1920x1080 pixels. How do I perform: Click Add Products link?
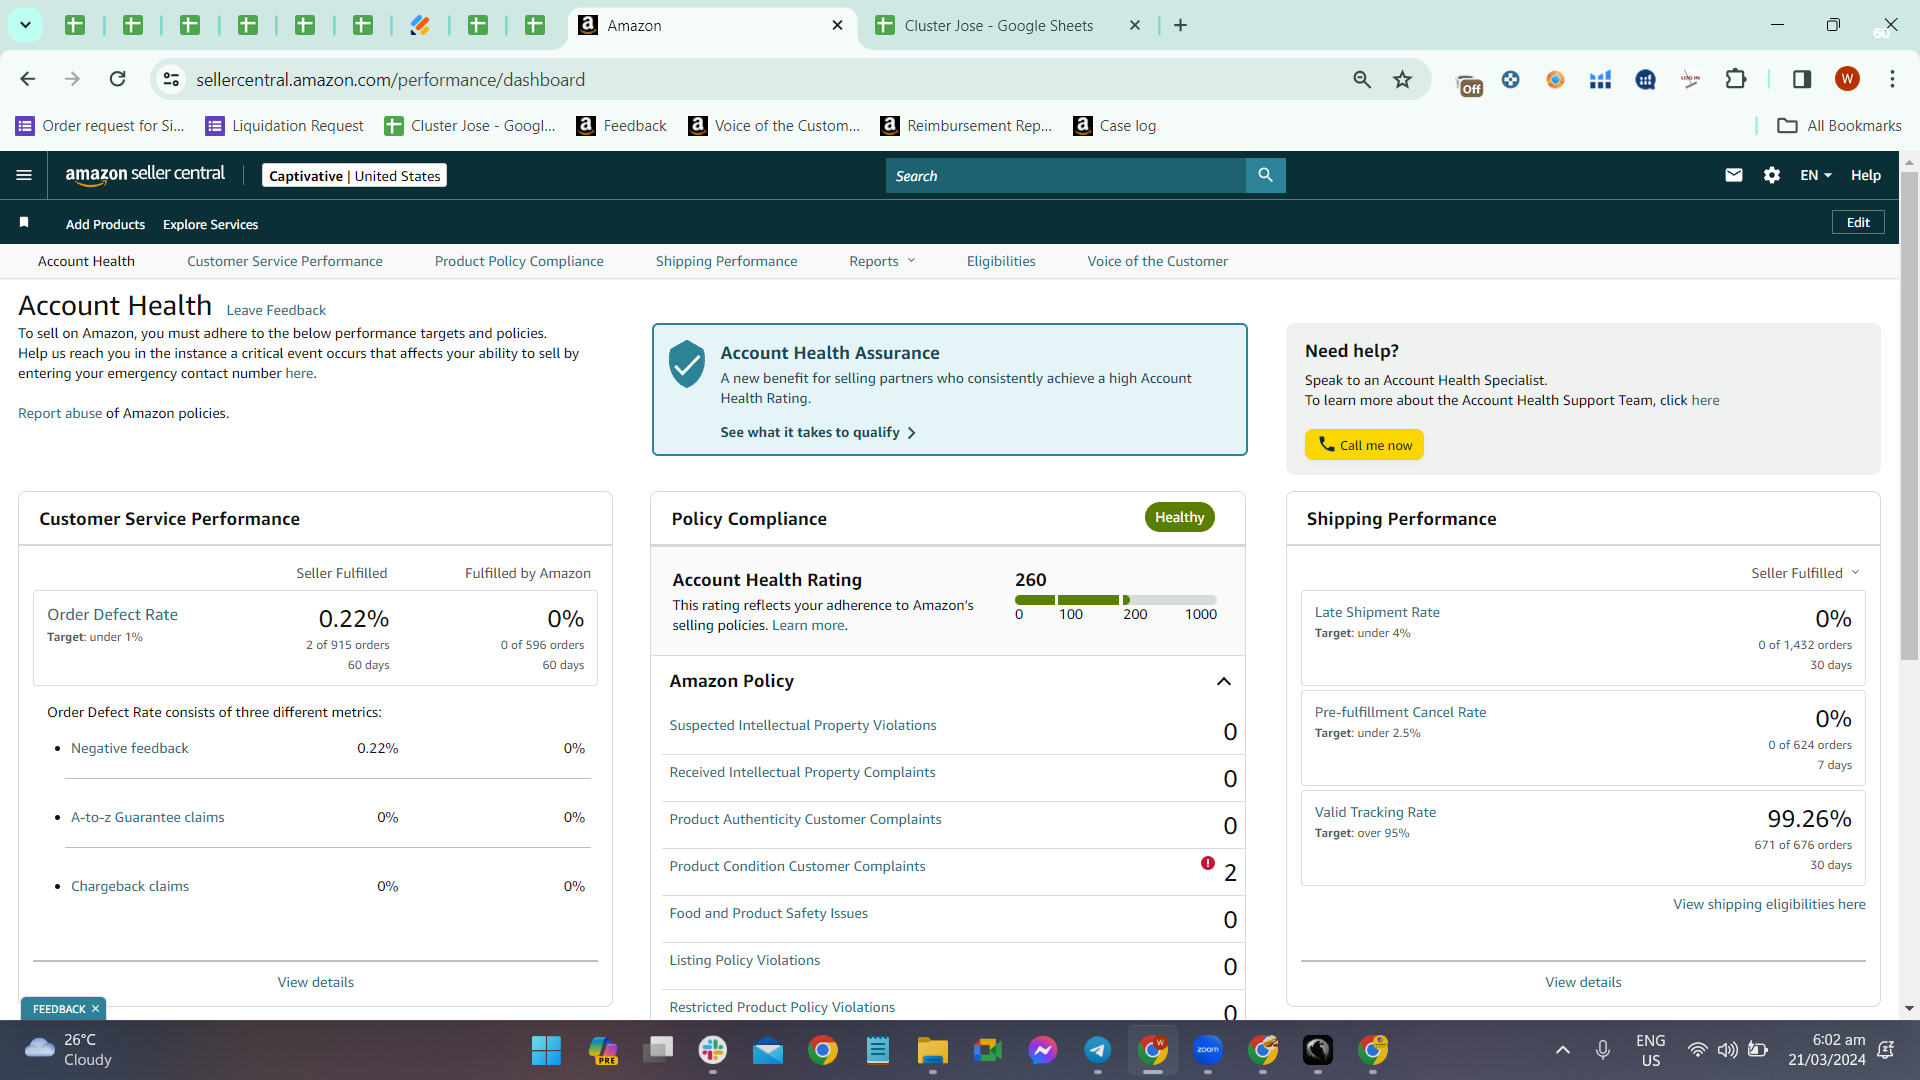(x=105, y=224)
